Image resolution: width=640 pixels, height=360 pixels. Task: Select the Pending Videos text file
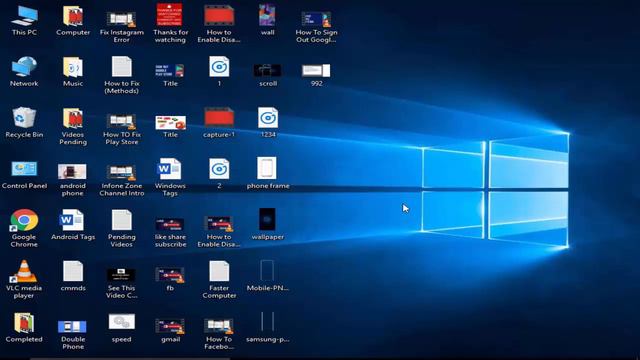click(x=122, y=228)
